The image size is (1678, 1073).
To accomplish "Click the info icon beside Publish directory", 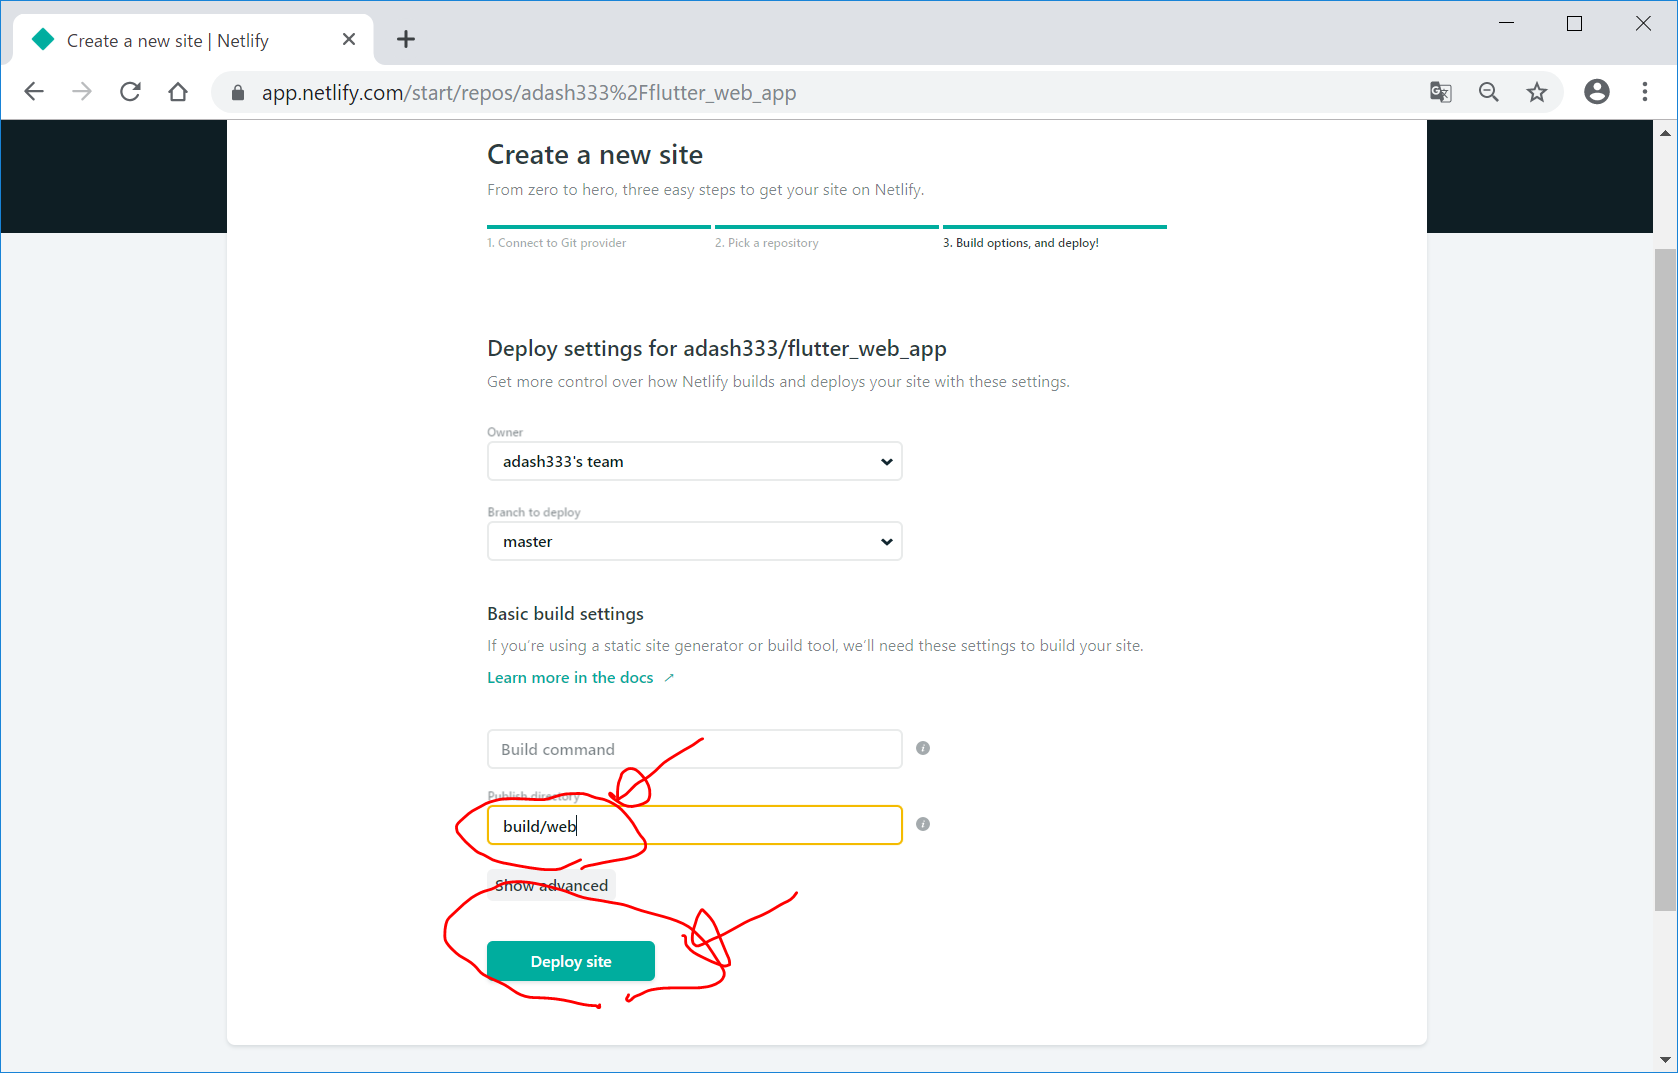I will pyautogui.click(x=922, y=824).
